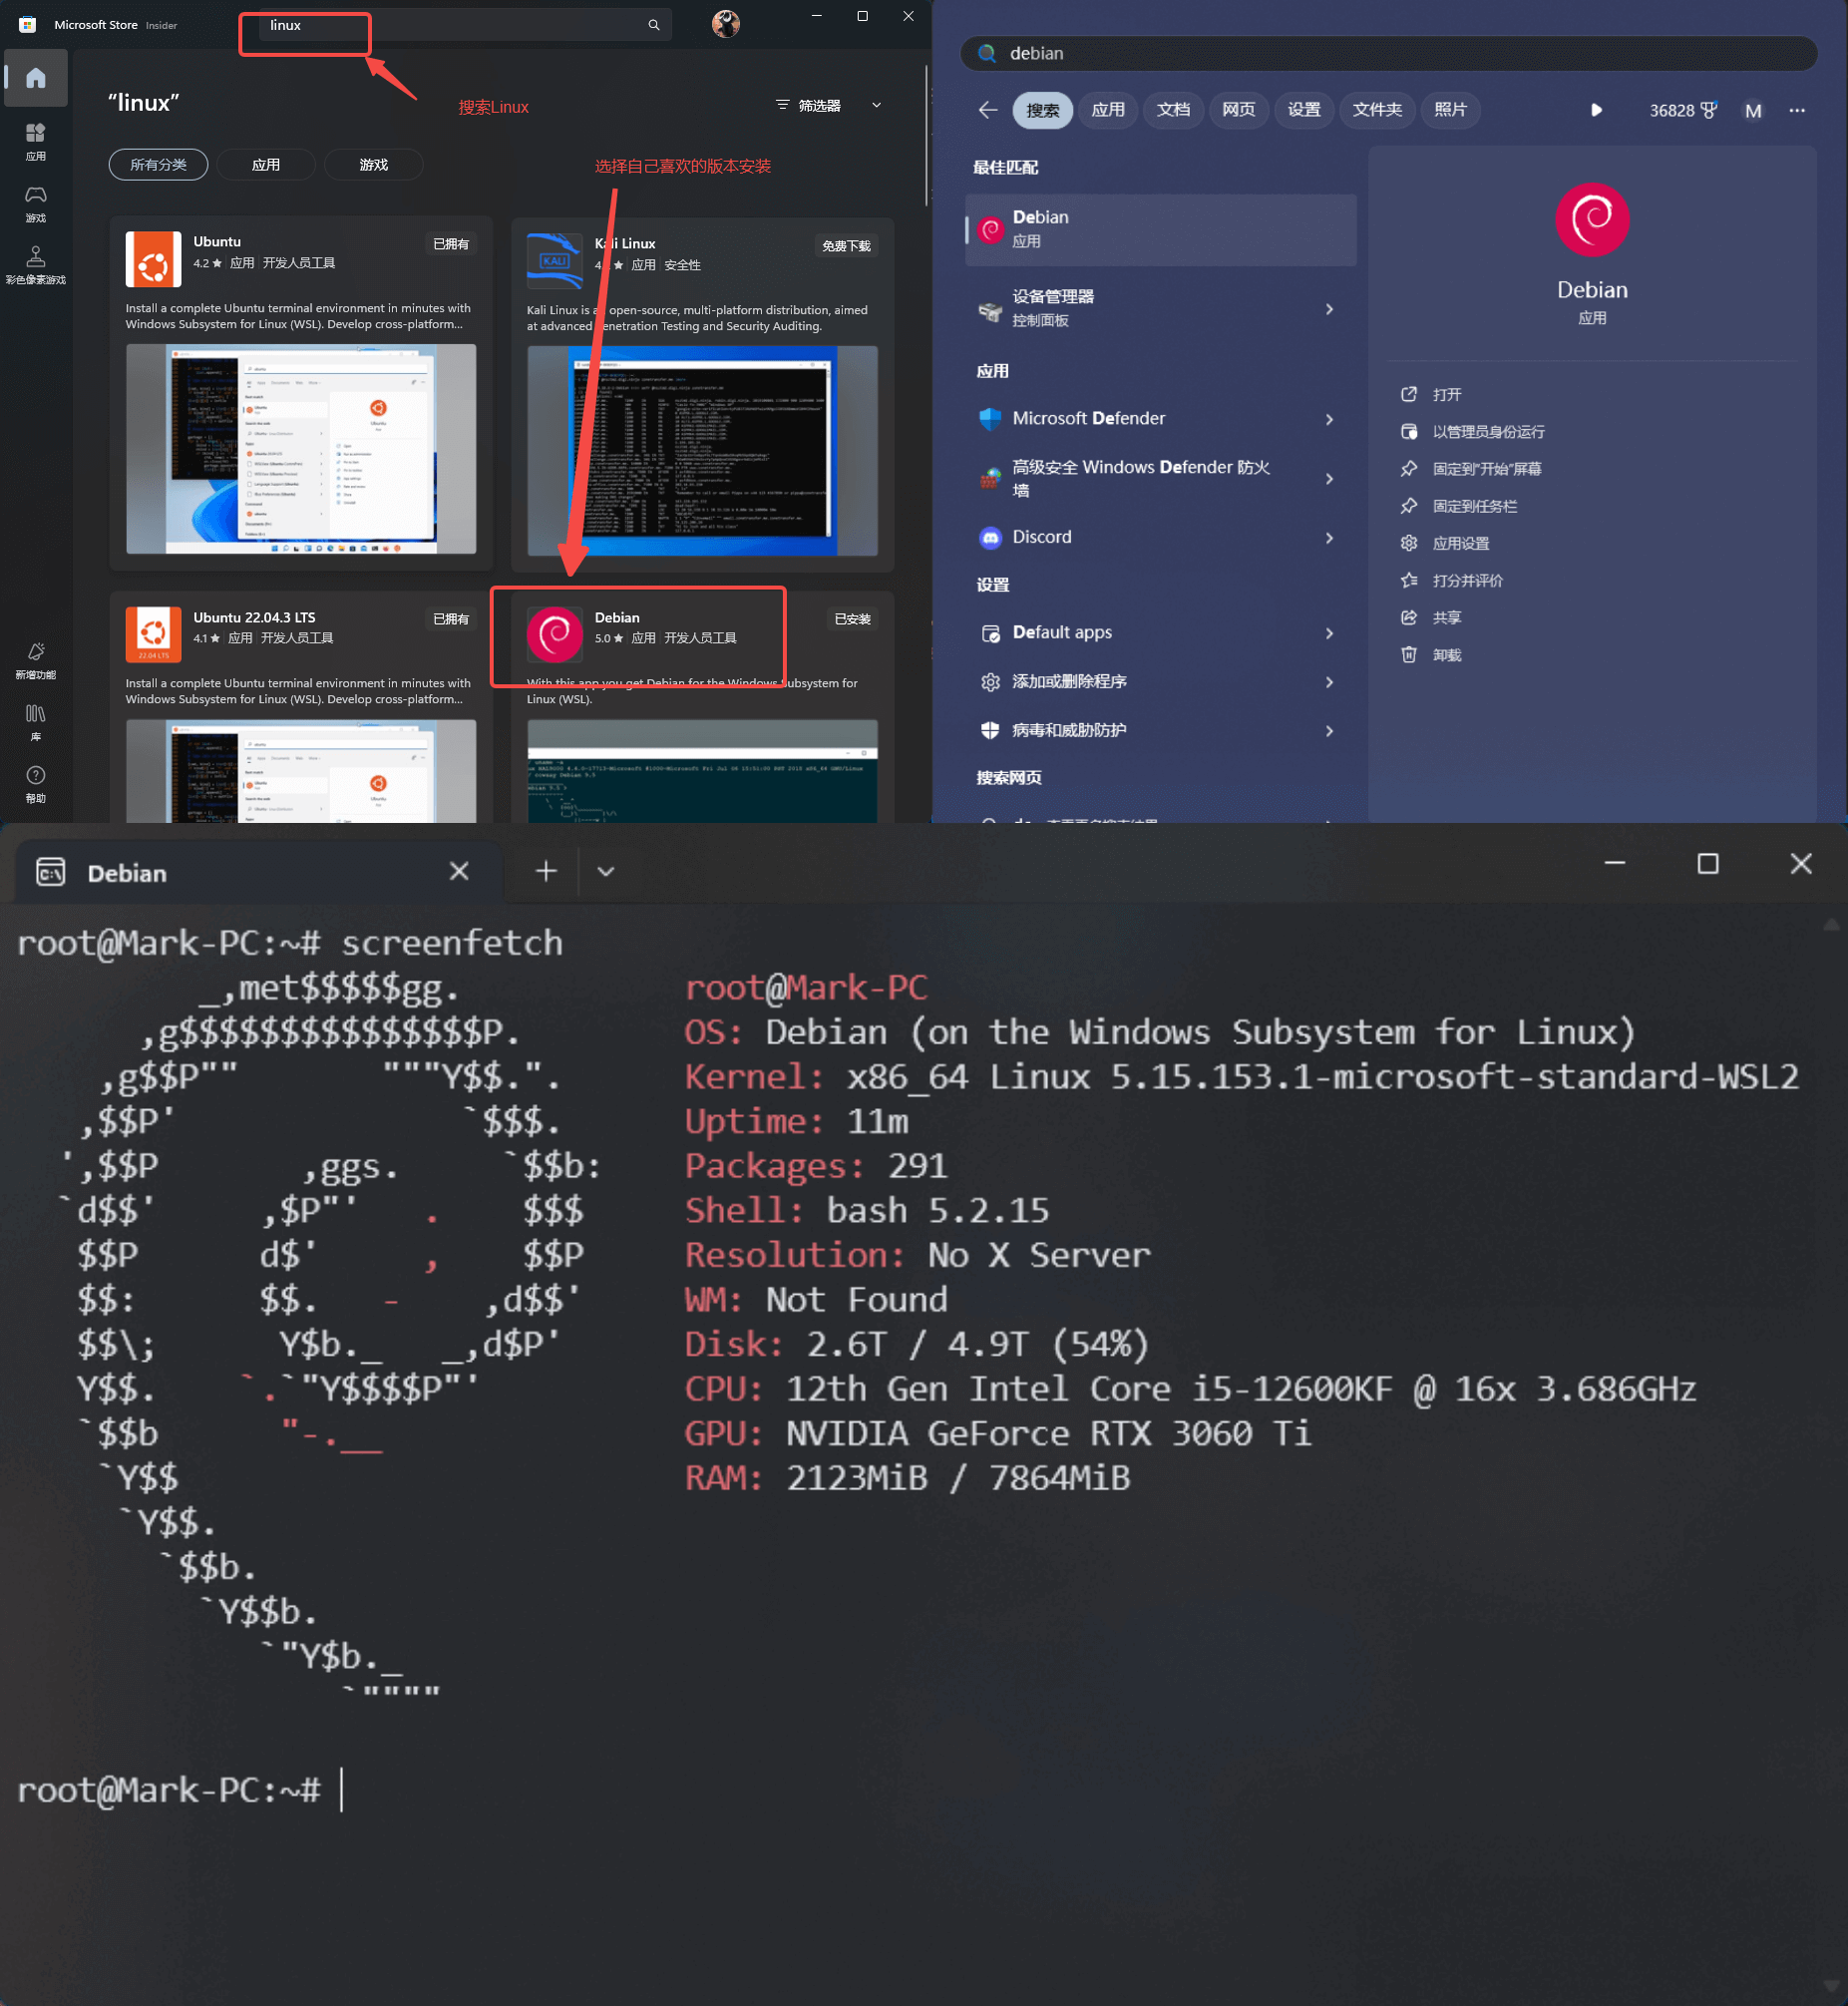1848x2006 pixels.
Task: Click the Kali Linux app title
Action: 626,243
